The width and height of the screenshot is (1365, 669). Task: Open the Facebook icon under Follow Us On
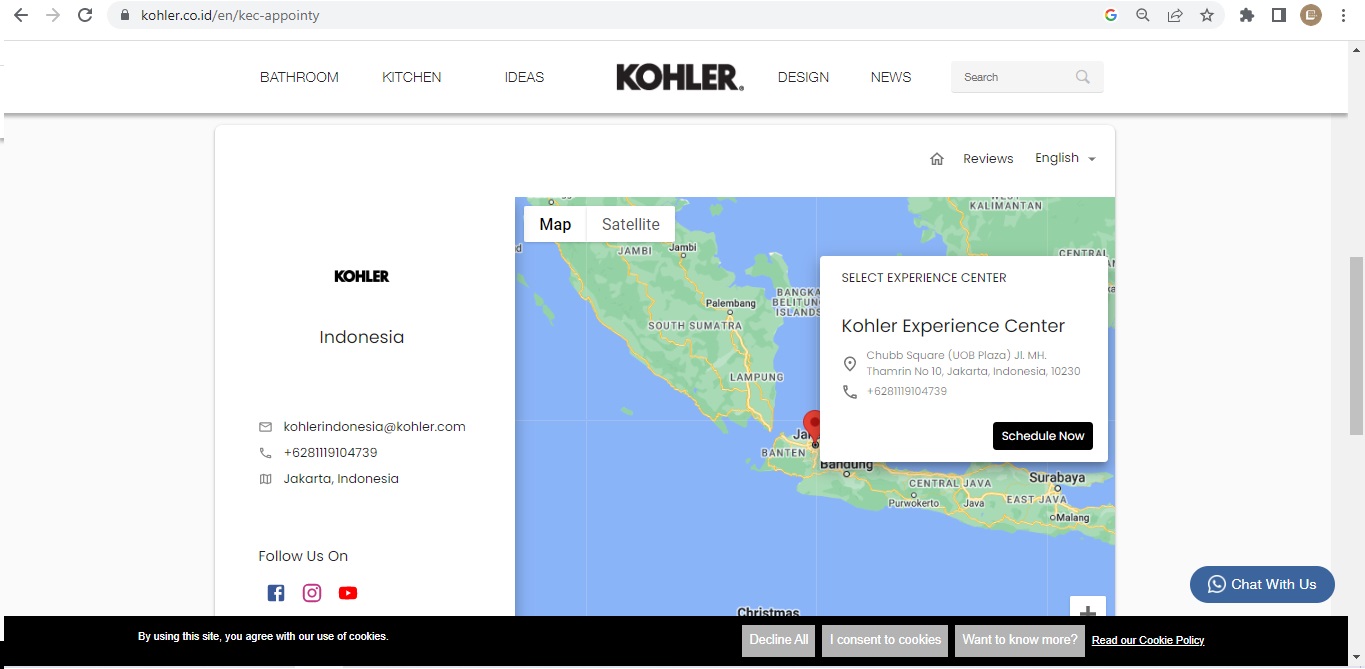tap(276, 593)
